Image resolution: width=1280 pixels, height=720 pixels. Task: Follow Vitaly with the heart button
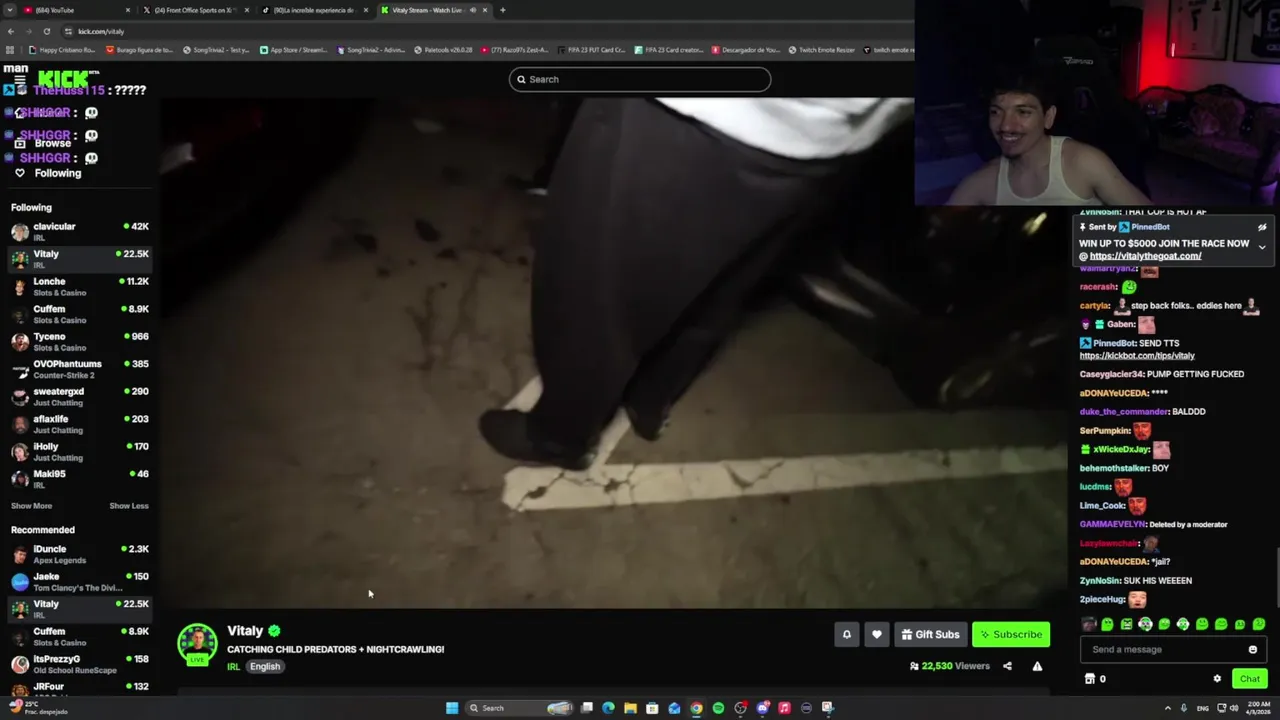pos(877,634)
